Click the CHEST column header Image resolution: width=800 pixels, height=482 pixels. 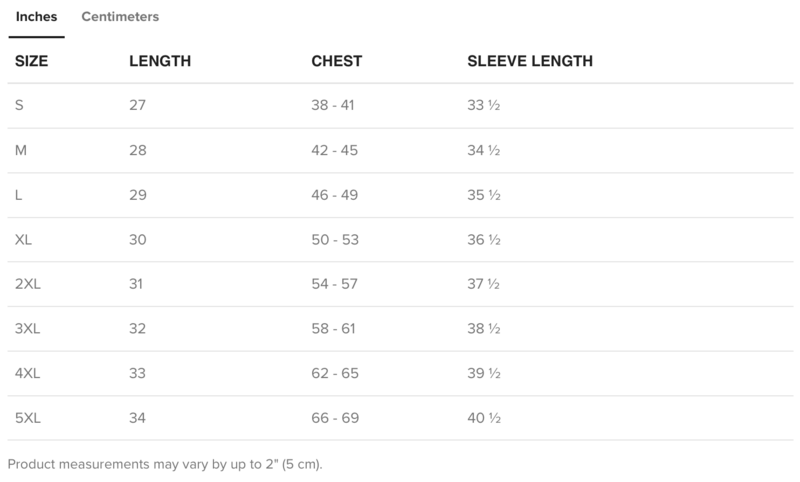pos(337,61)
